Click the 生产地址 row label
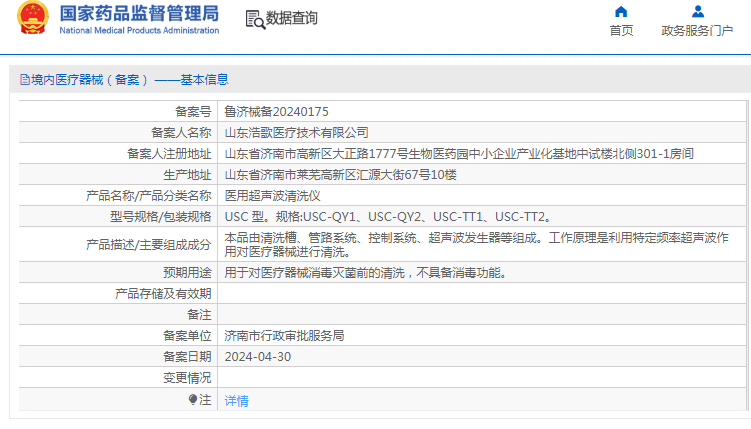The image size is (751, 429). pos(187,175)
